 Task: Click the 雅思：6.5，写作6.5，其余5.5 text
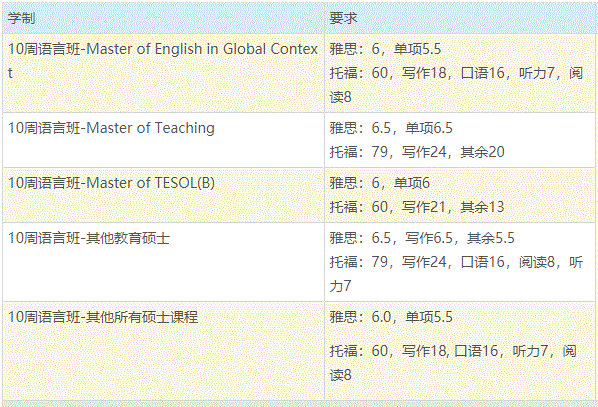click(x=422, y=238)
